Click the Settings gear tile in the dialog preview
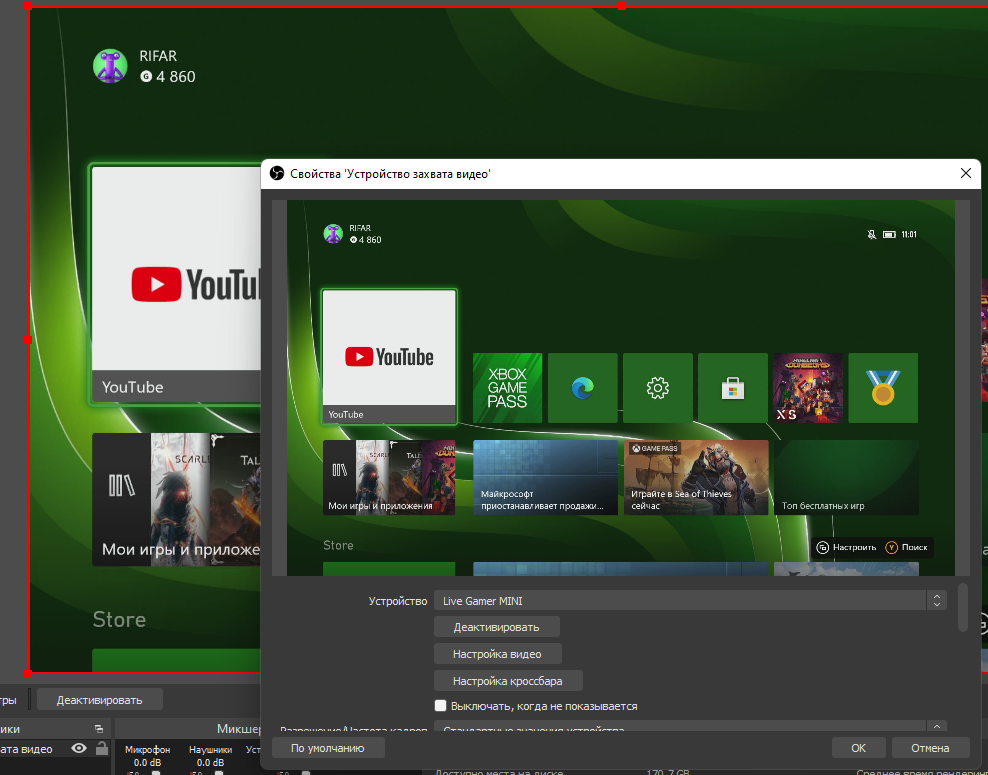988x775 pixels. tap(657, 388)
